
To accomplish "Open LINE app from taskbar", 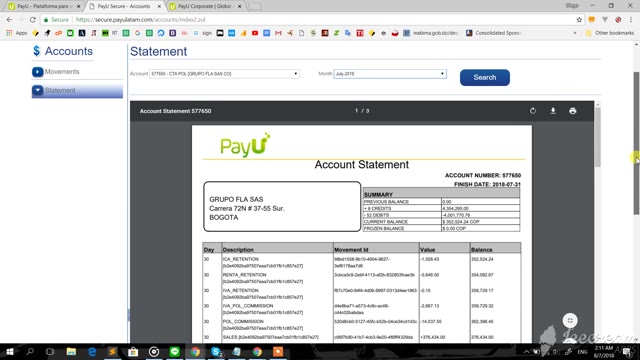I will pyautogui.click(x=175, y=351).
